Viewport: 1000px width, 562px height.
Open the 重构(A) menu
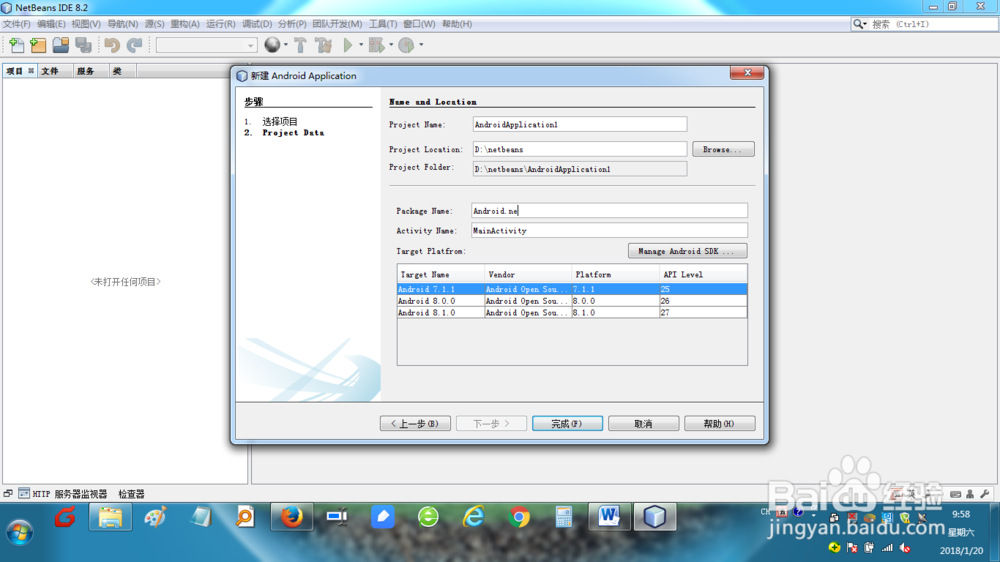coord(184,24)
